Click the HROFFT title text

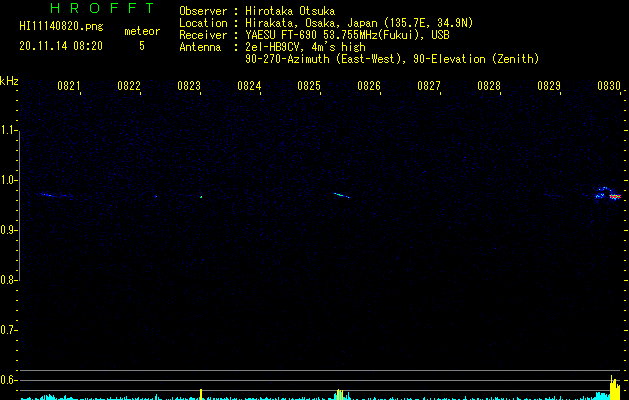pyautogui.click(x=102, y=8)
